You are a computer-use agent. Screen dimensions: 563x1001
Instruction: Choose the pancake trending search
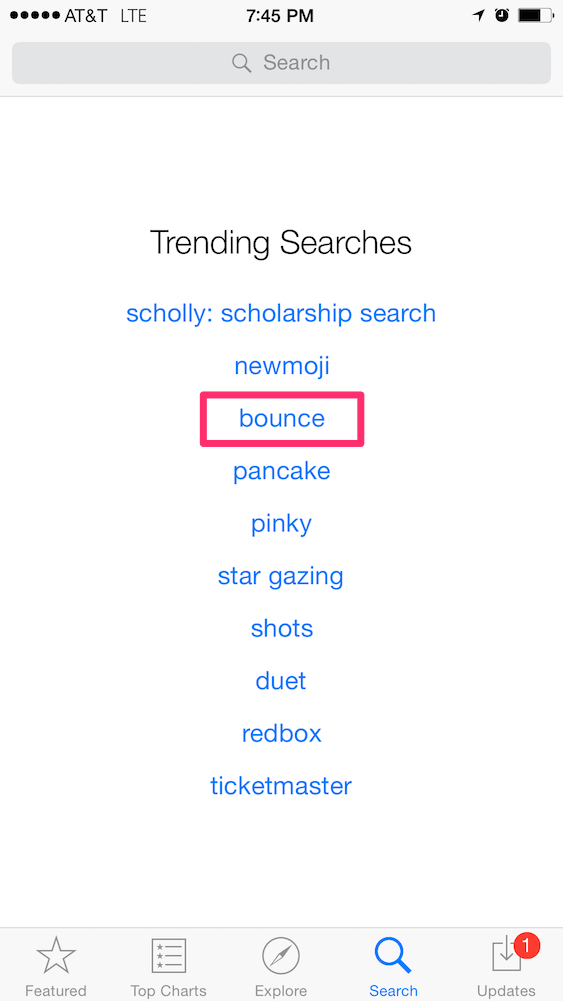[x=282, y=472]
